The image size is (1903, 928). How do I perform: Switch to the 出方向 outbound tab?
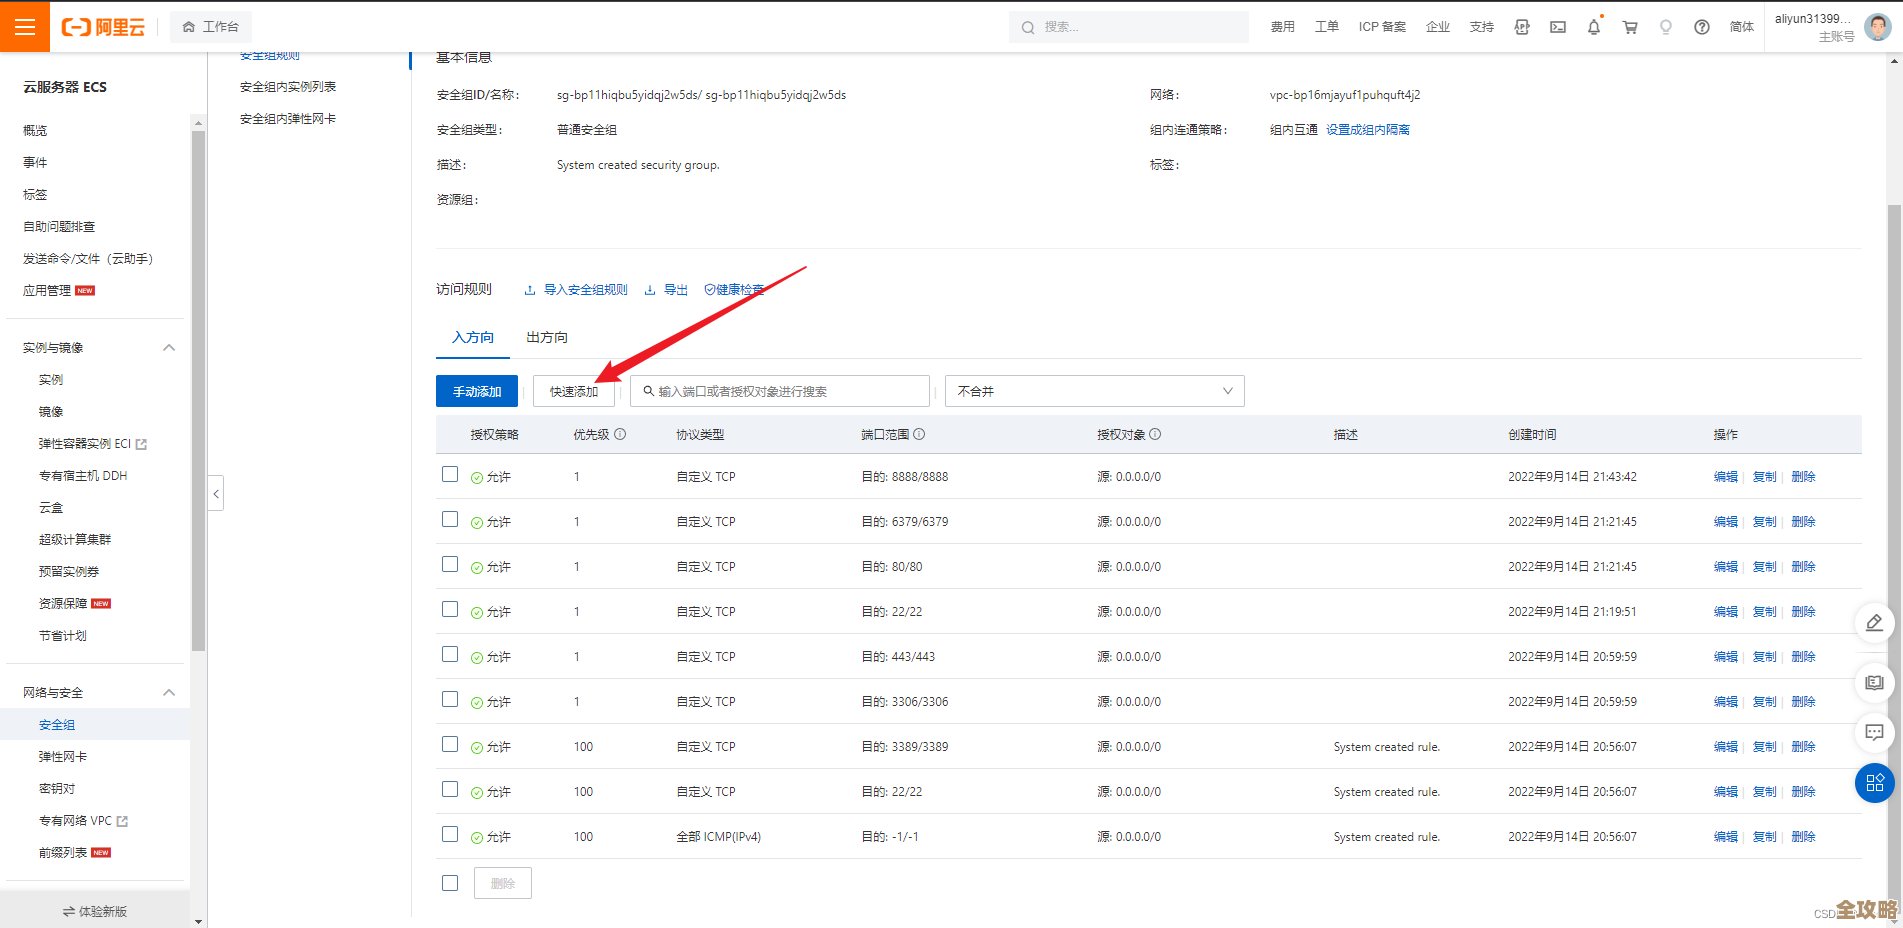coord(546,338)
